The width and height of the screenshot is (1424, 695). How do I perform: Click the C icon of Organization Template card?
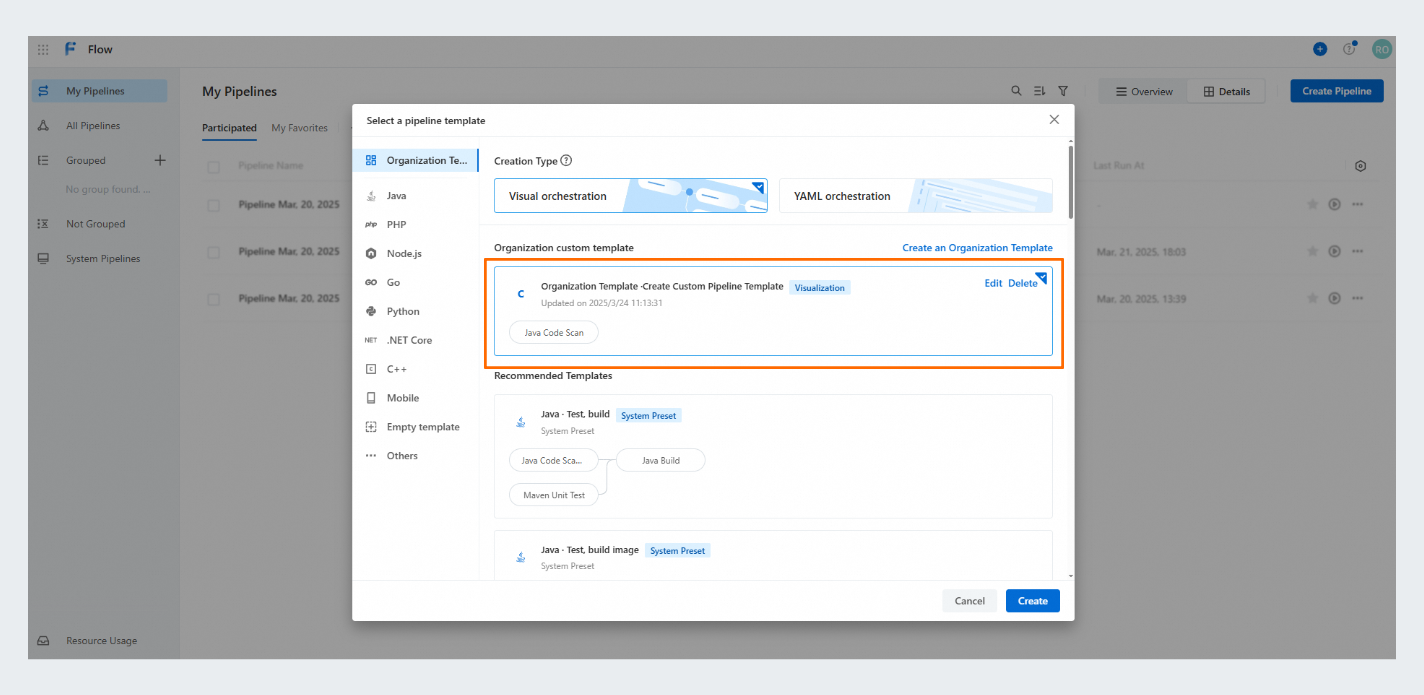[521, 294]
